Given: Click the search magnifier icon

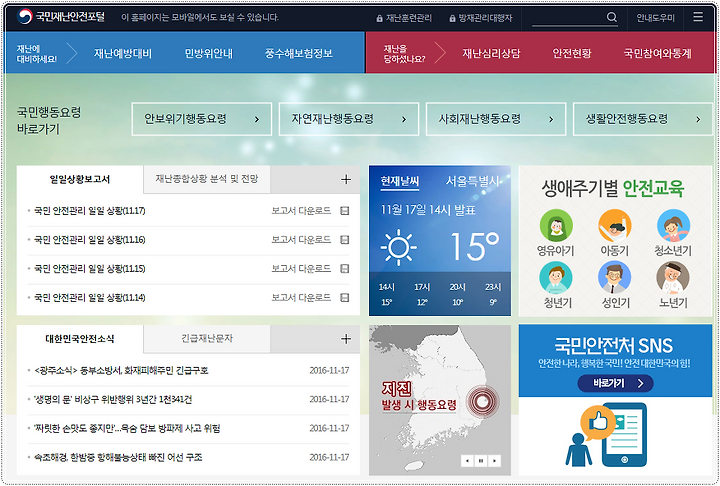Looking at the screenshot, I should 612,17.
